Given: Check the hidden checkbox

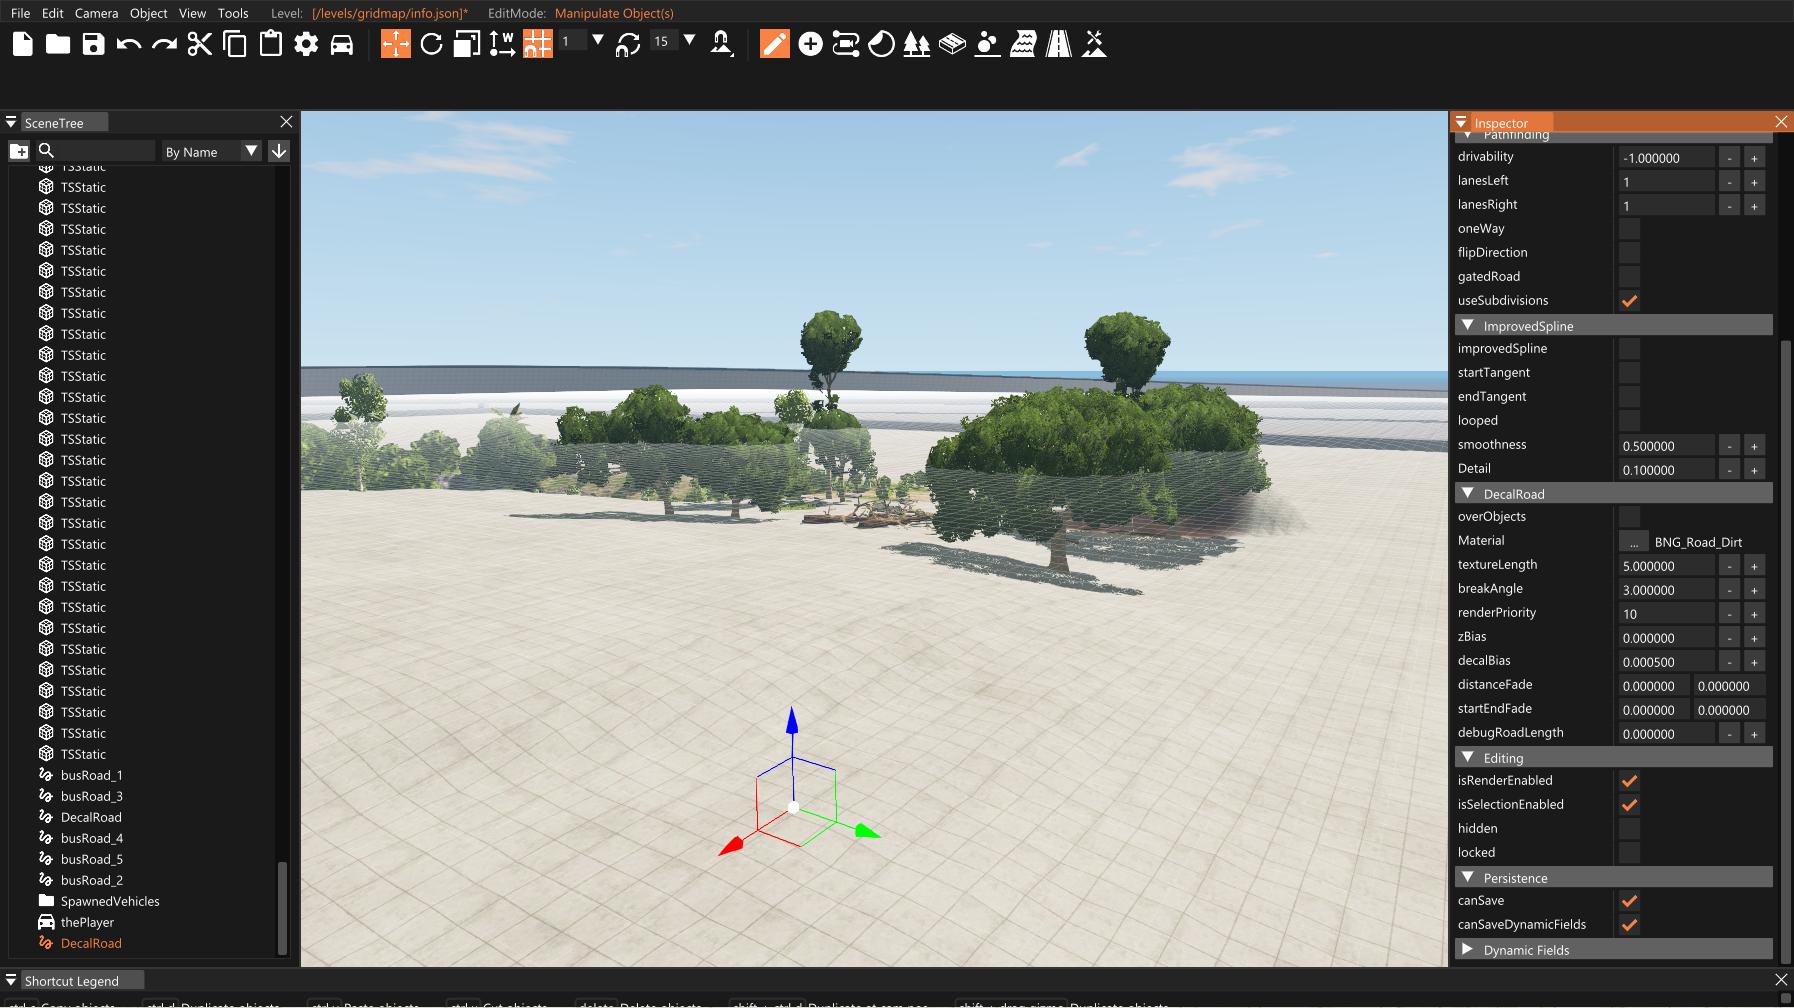Looking at the screenshot, I should (1630, 829).
